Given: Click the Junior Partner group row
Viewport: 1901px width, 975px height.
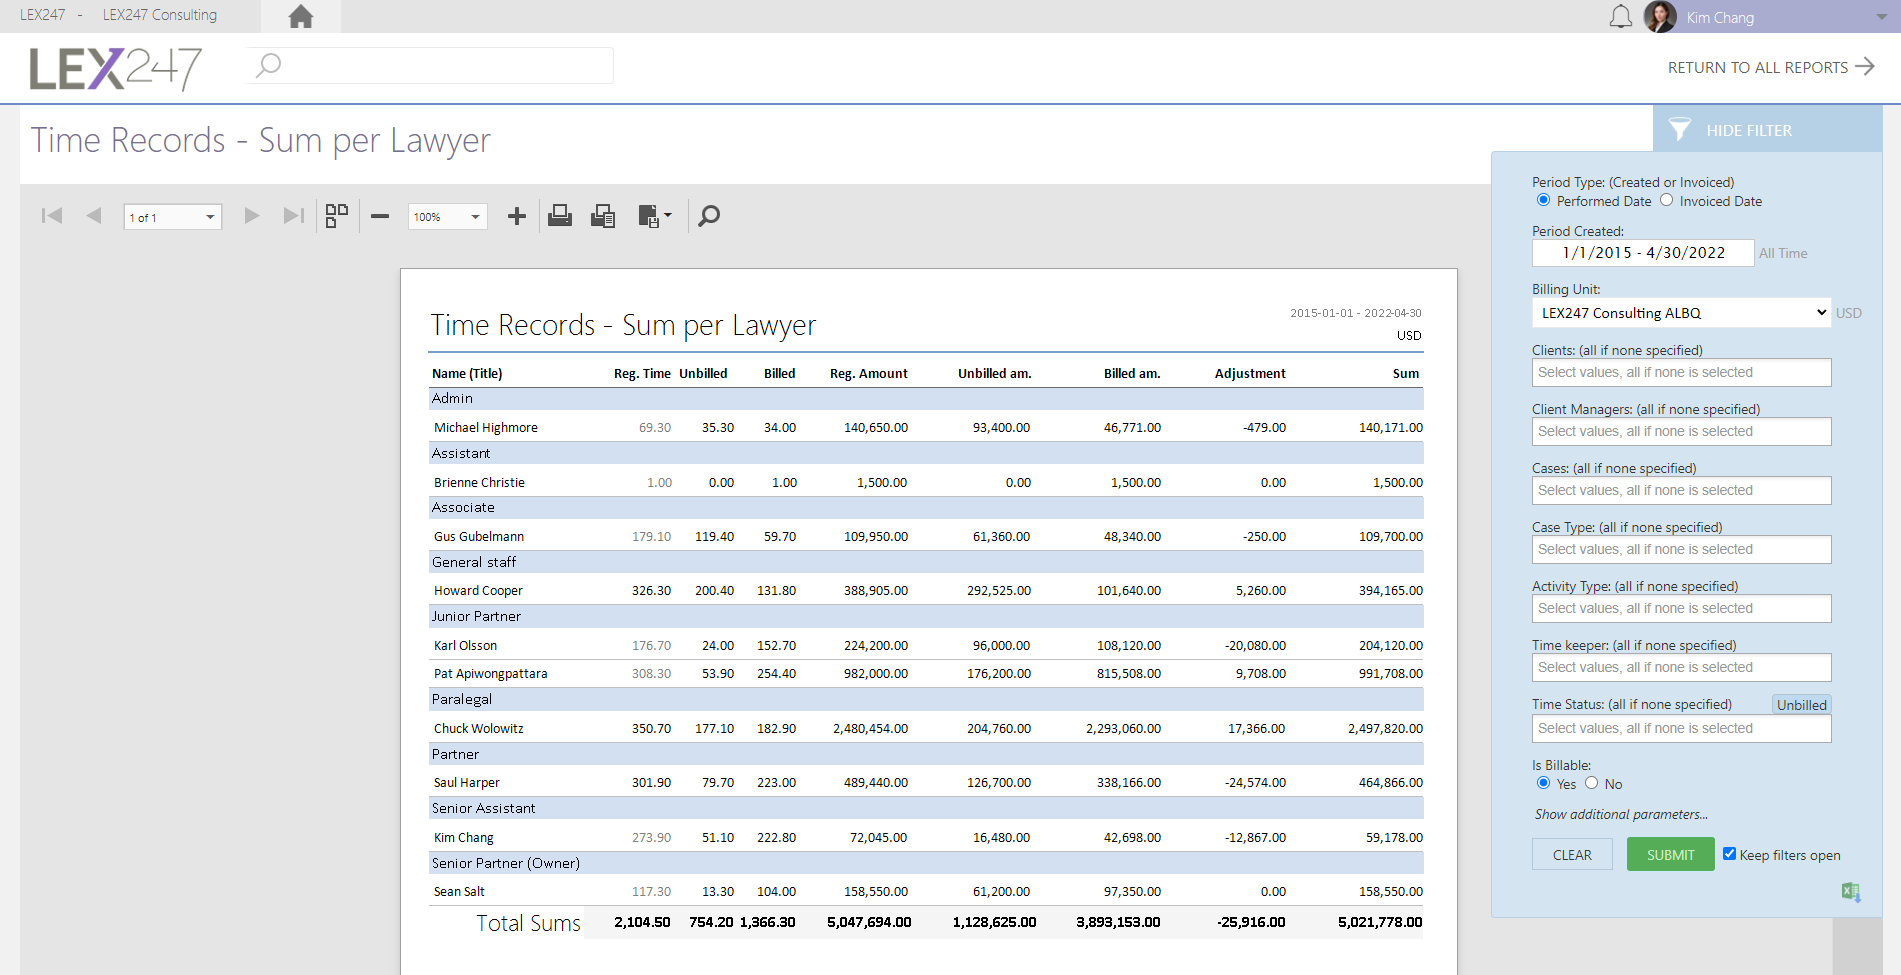Looking at the screenshot, I should pos(925,616).
